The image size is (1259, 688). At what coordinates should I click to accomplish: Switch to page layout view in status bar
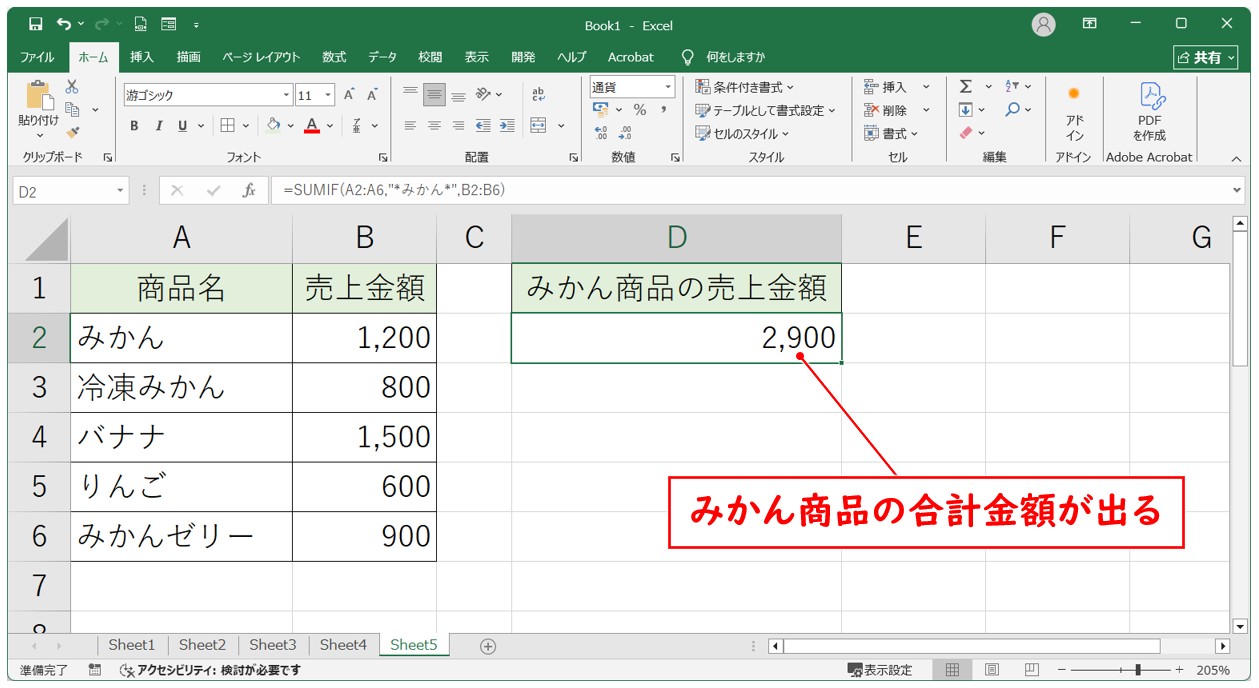(x=992, y=670)
